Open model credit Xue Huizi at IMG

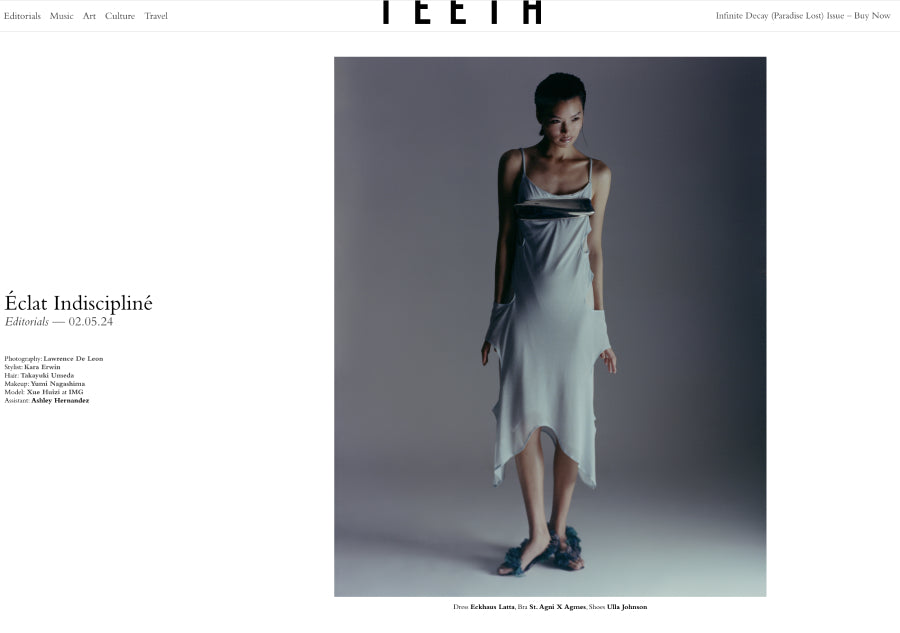tap(55, 392)
